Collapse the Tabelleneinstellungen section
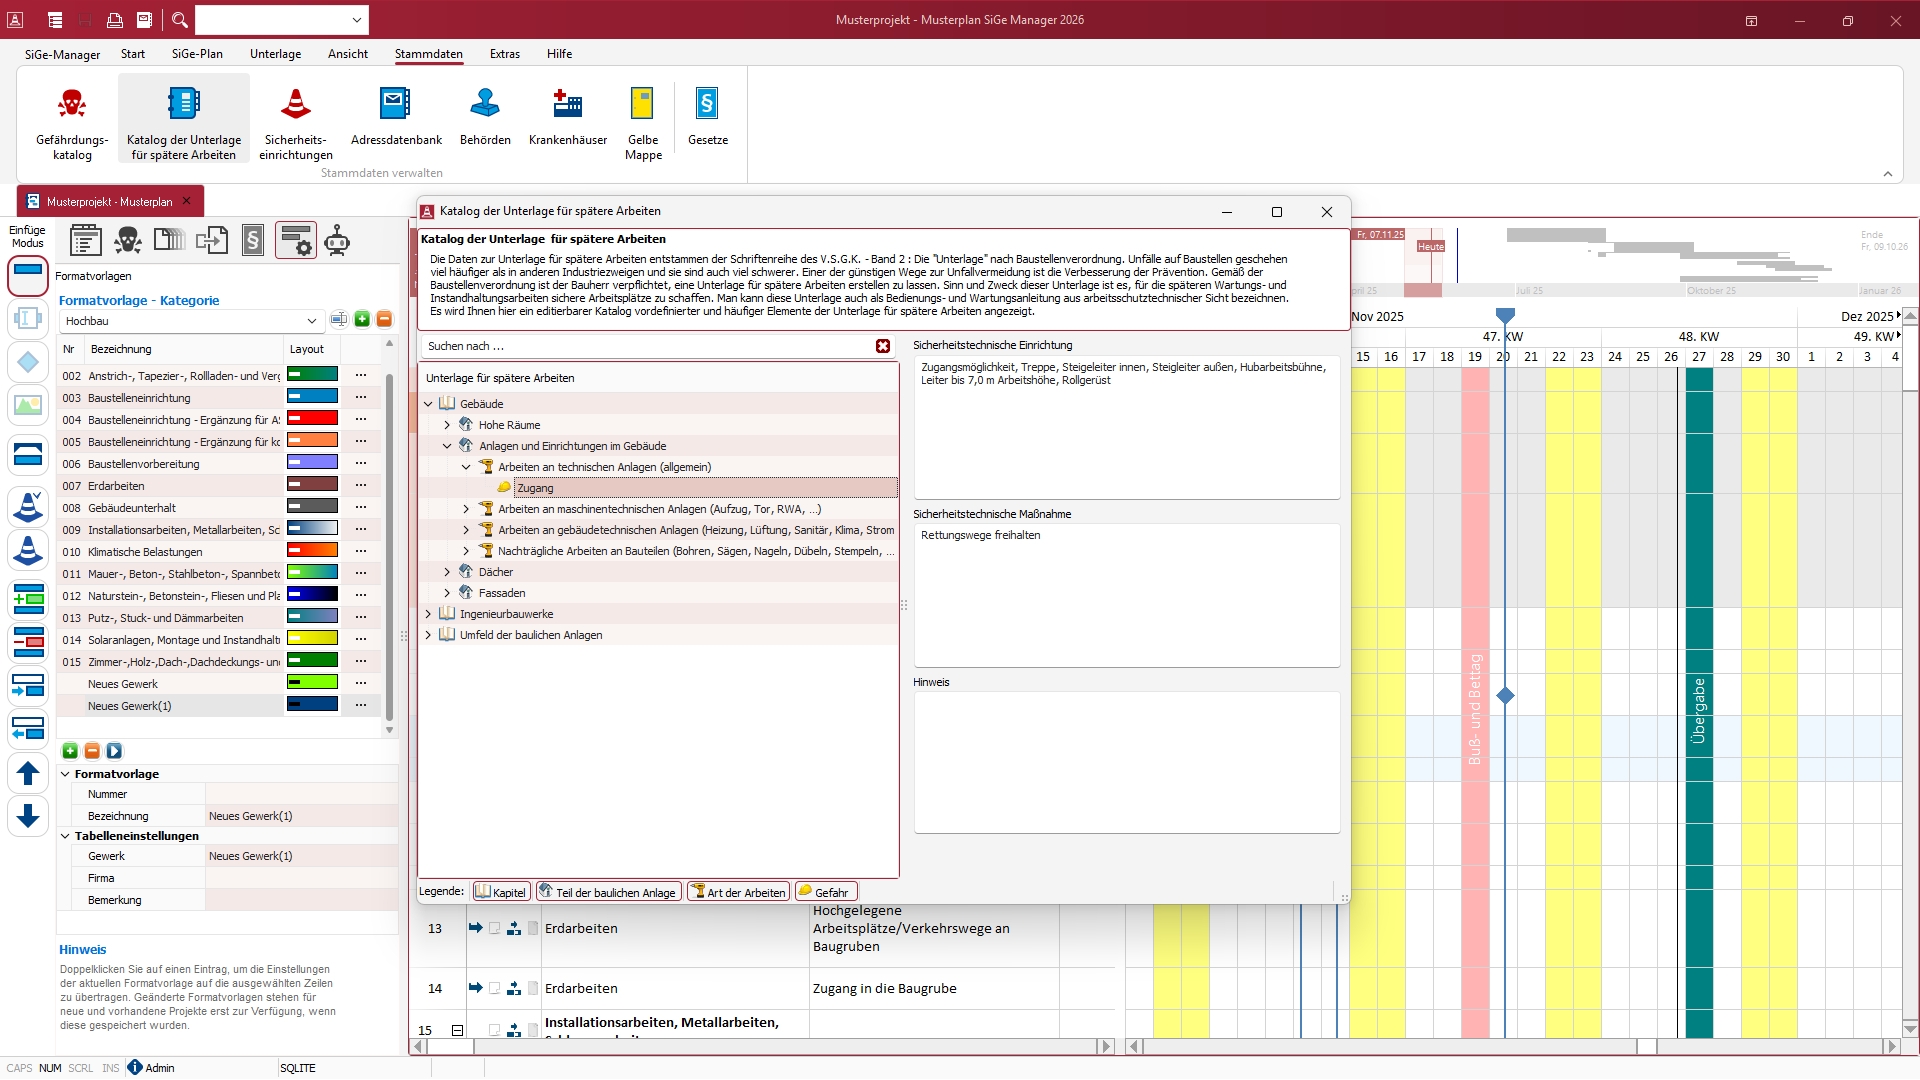Viewport: 1920px width, 1080px height. [x=65, y=836]
